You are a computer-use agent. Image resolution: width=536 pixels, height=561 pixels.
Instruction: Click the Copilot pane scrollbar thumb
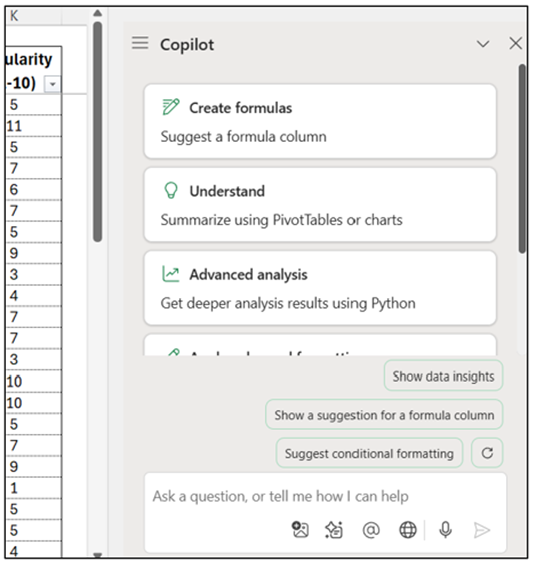pyautogui.click(x=522, y=159)
